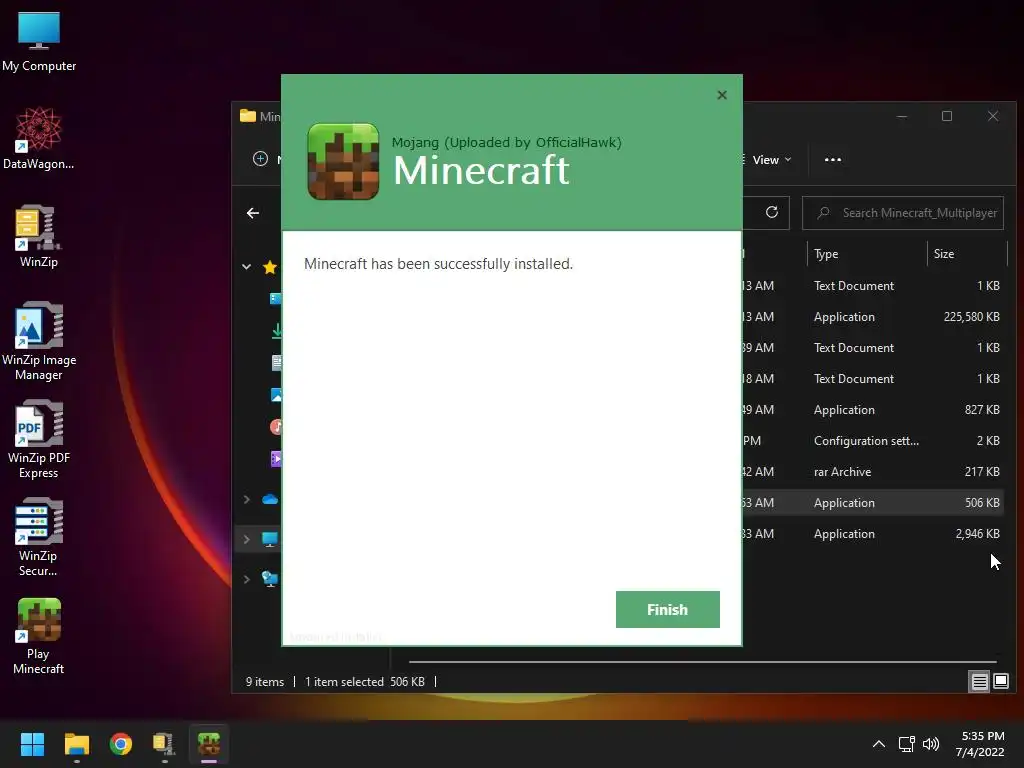Open volume control tray icon

tap(931, 744)
